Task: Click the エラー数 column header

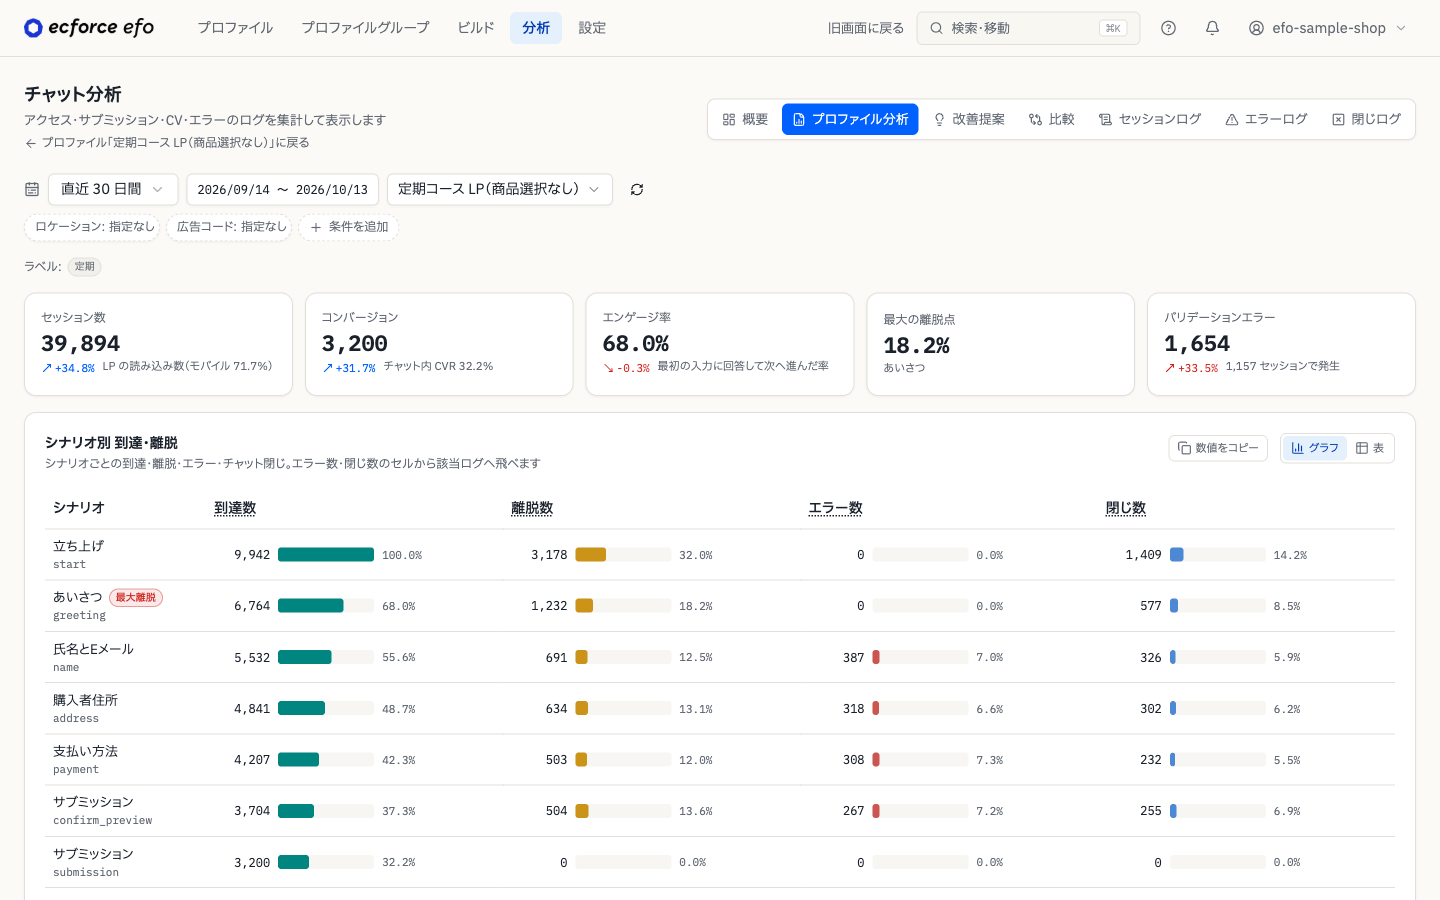Action: (x=836, y=508)
